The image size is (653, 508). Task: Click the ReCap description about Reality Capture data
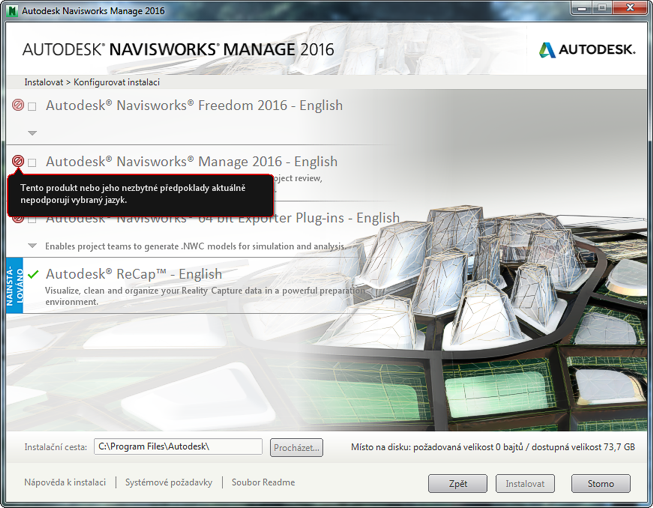205,296
